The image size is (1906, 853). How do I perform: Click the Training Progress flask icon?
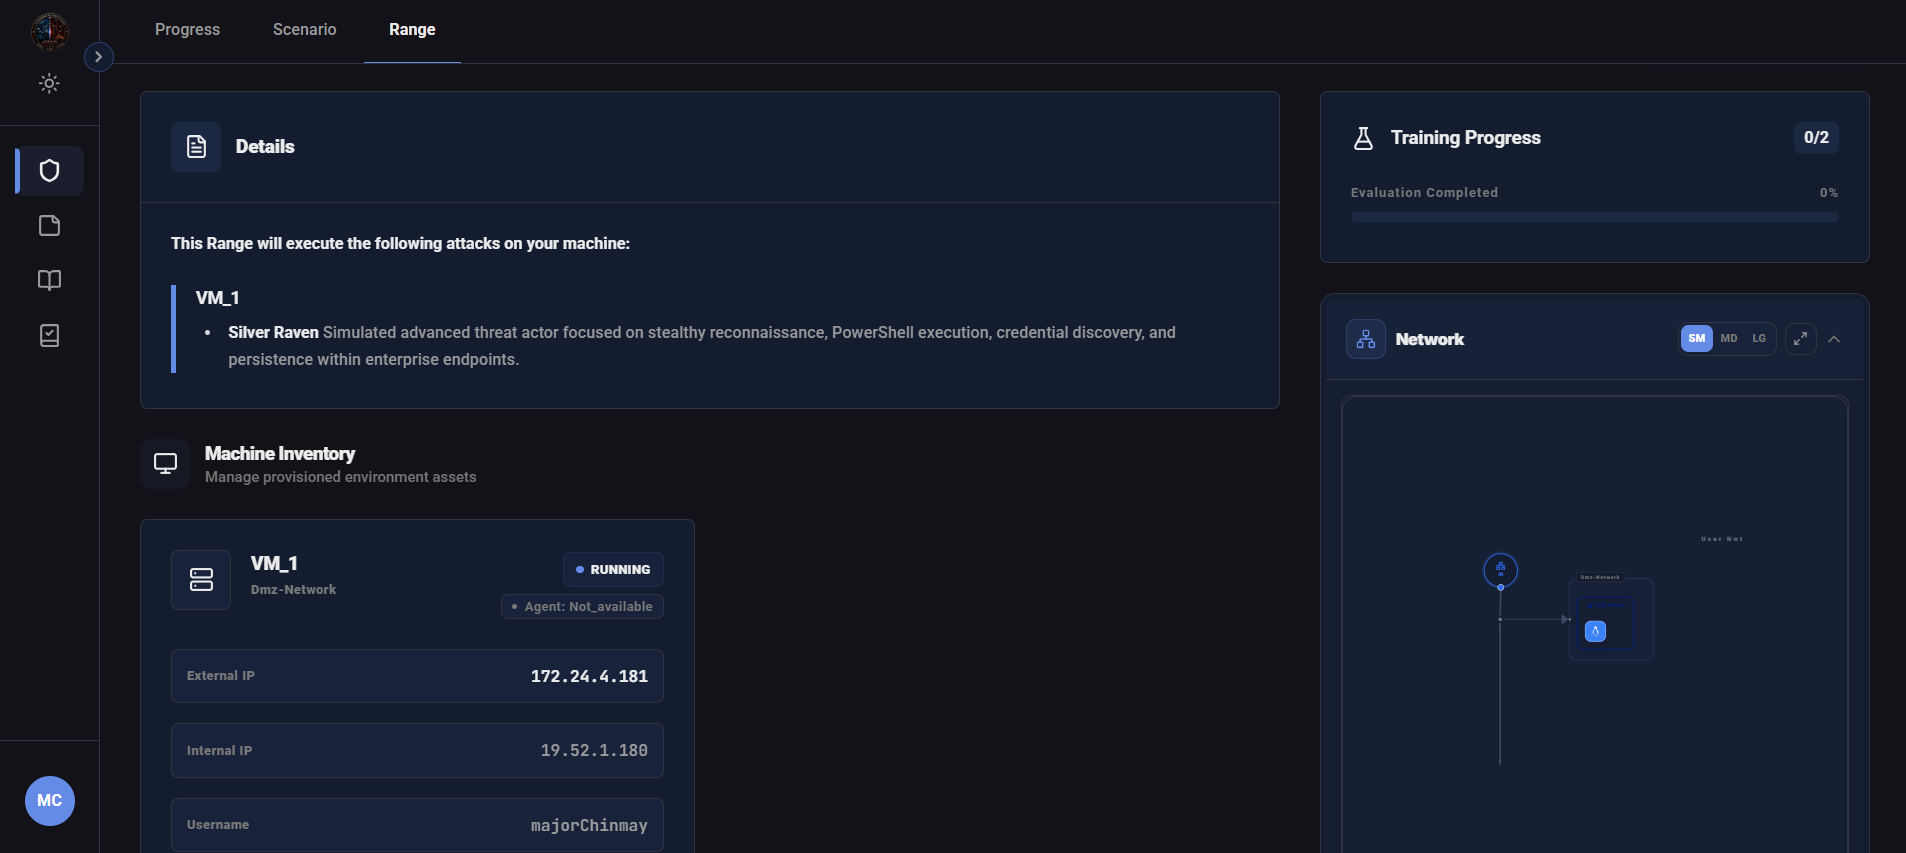coord(1363,138)
